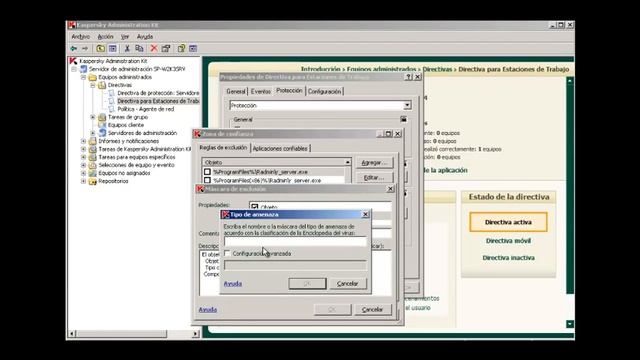Click Cancelar in Máscara de exclusión dialog
640x360 pixels.
click(373, 309)
